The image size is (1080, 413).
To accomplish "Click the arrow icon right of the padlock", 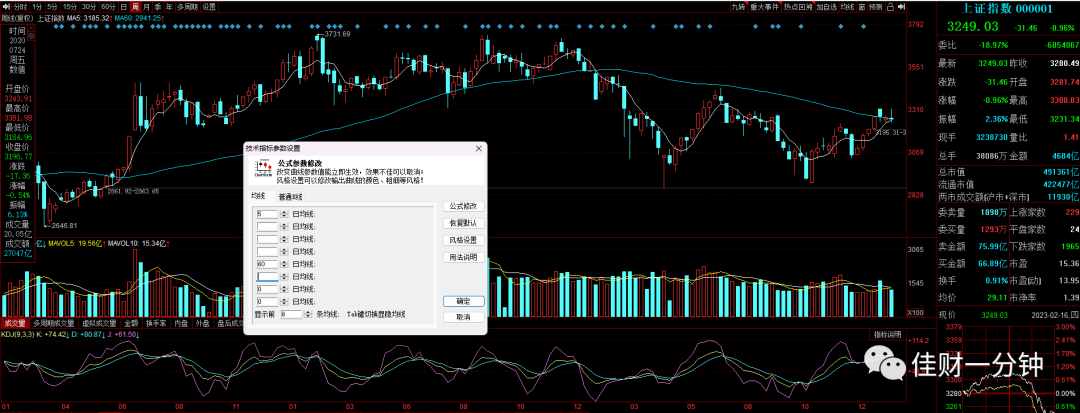I will coord(902,6).
